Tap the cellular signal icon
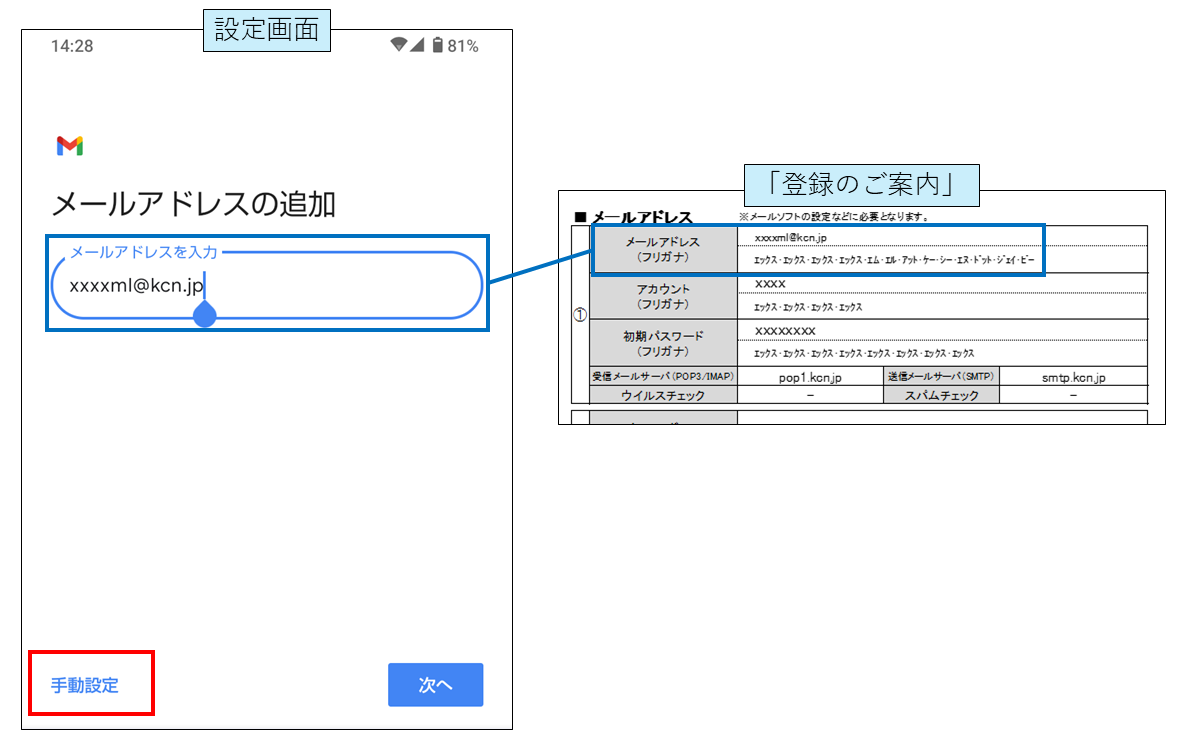1192x743 pixels. pos(417,46)
